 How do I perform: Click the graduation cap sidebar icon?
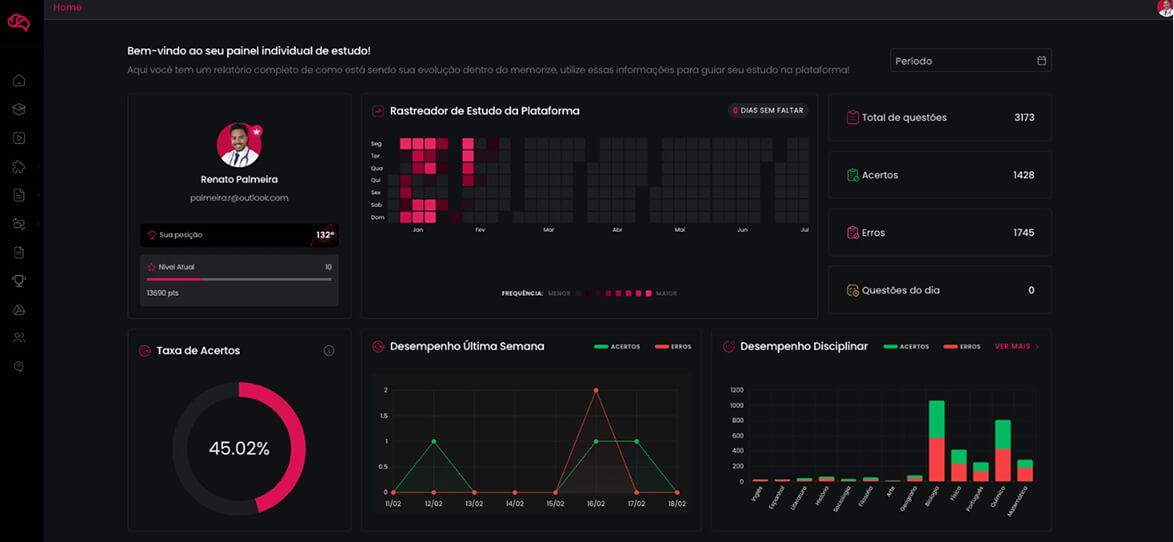point(19,109)
